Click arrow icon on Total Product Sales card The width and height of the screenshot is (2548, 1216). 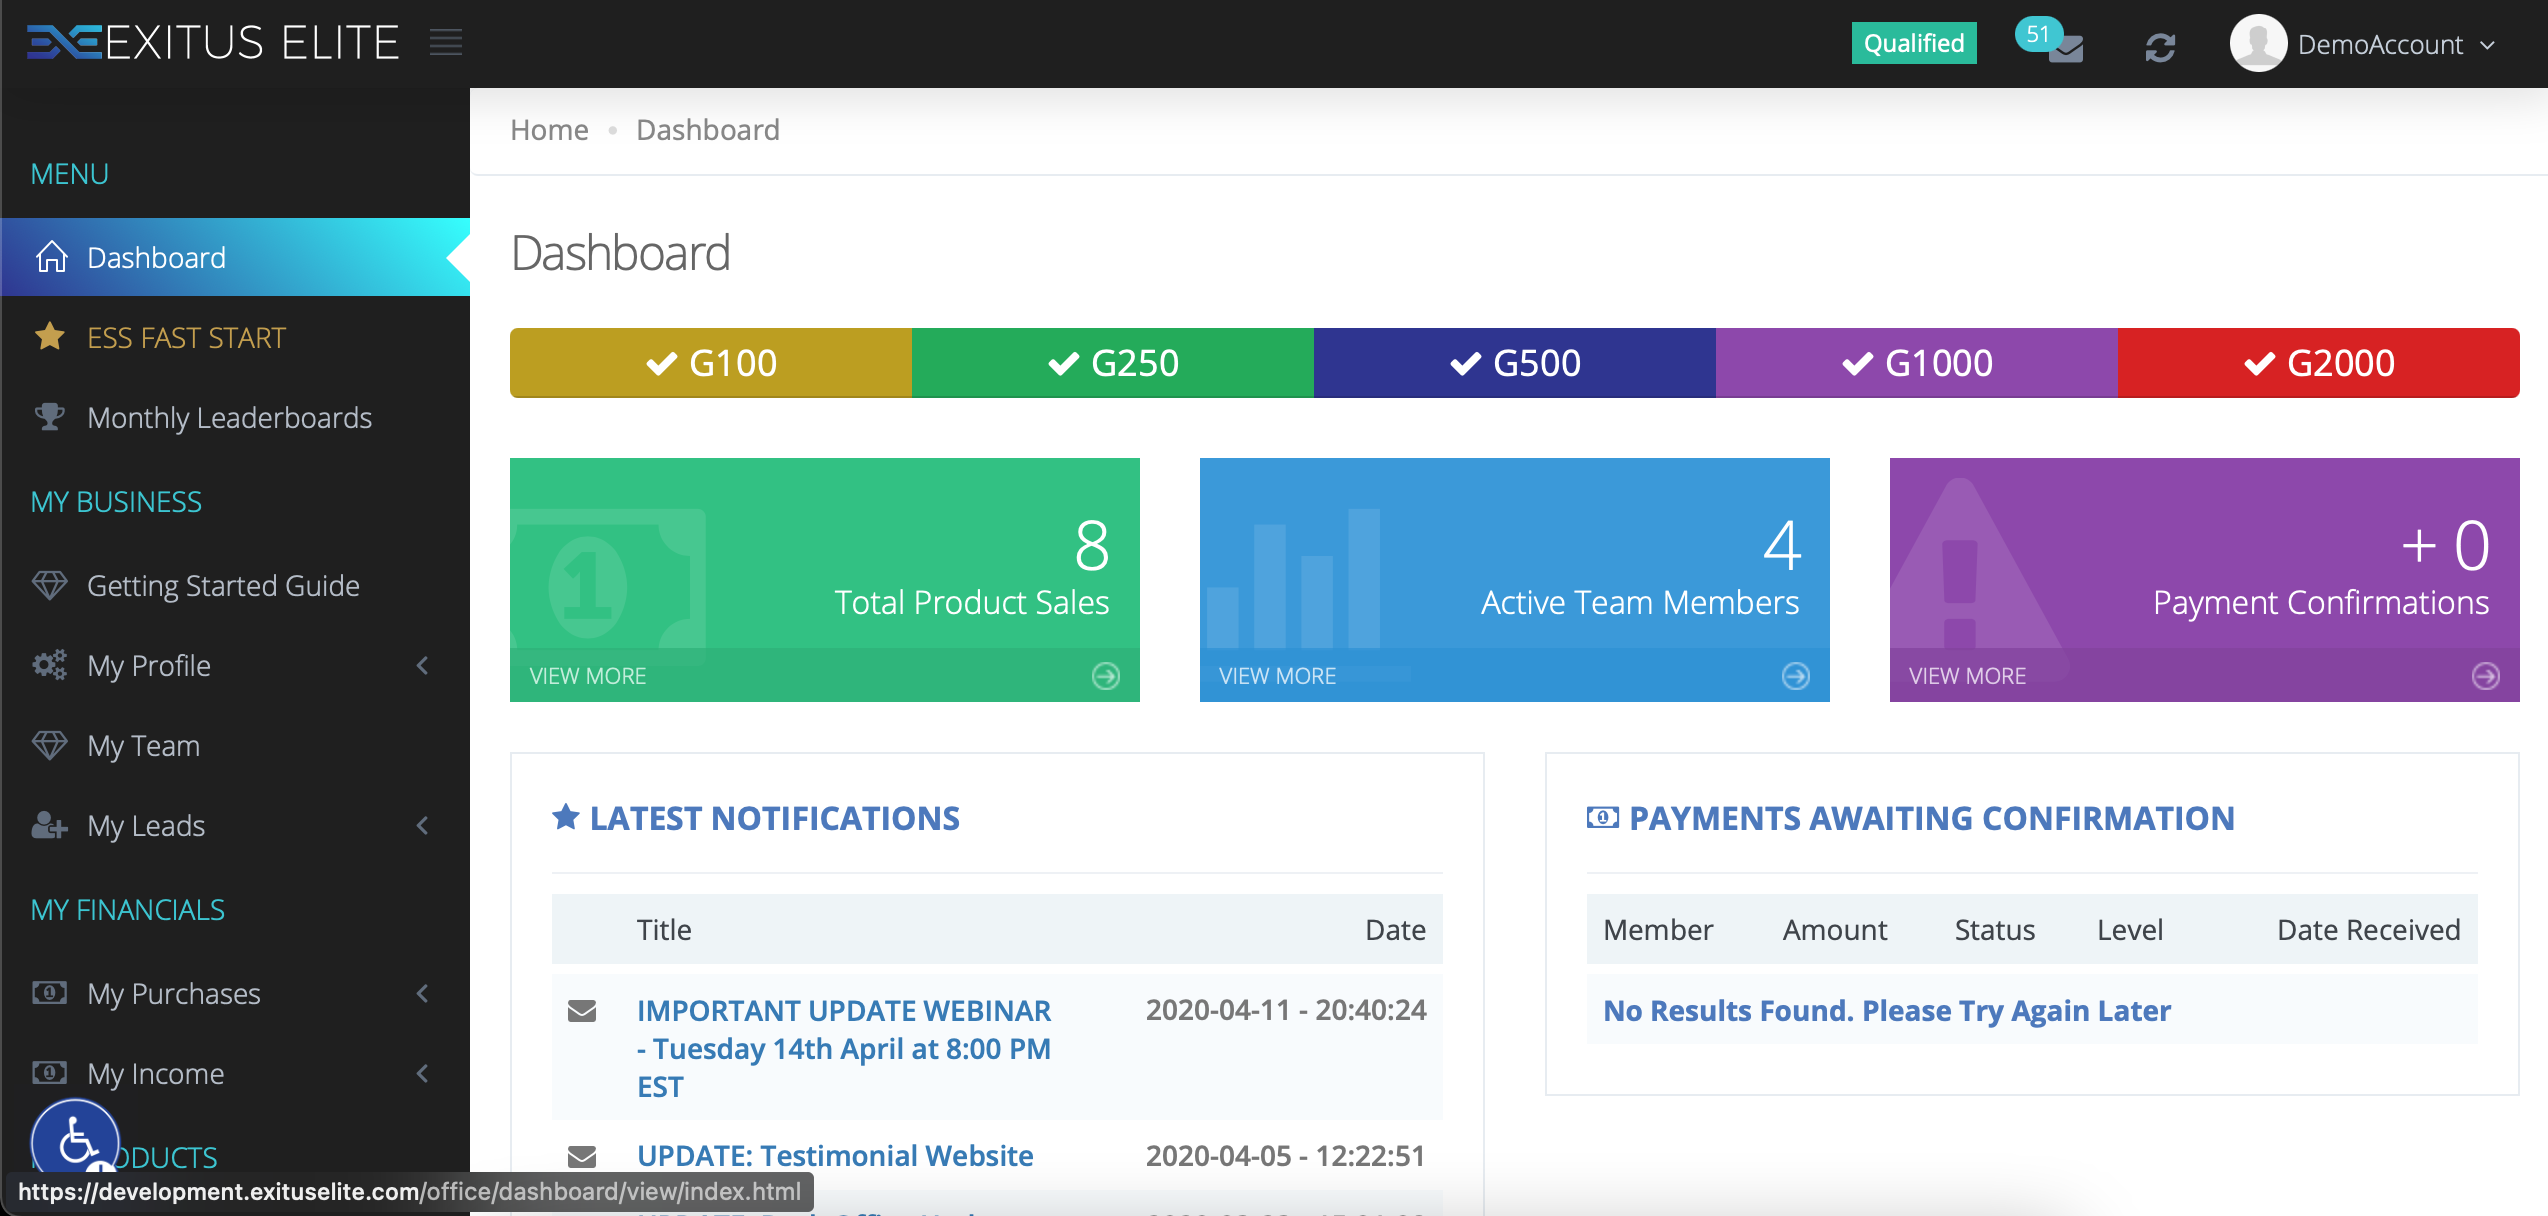point(1106,676)
